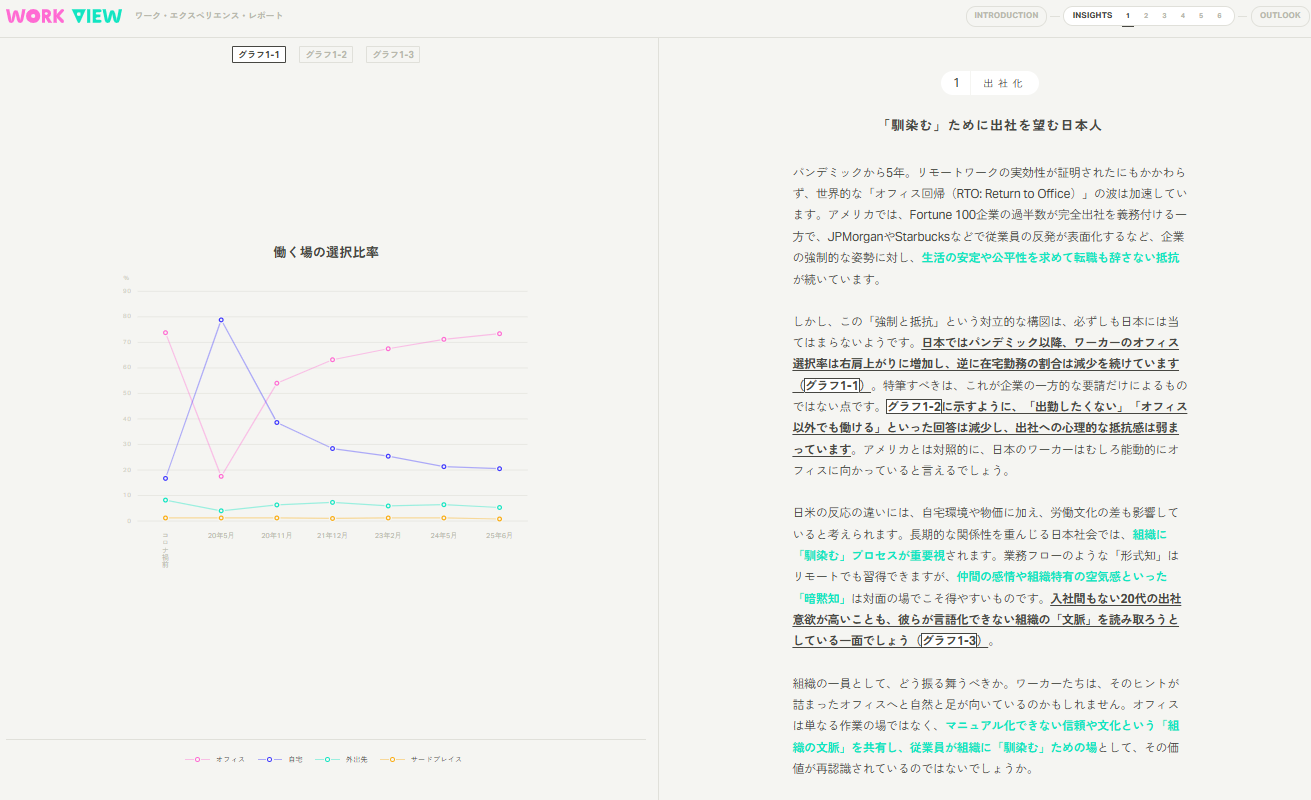Select the グラフ1-1 tab
Viewport: 1311px width, 800px height.
(x=259, y=54)
